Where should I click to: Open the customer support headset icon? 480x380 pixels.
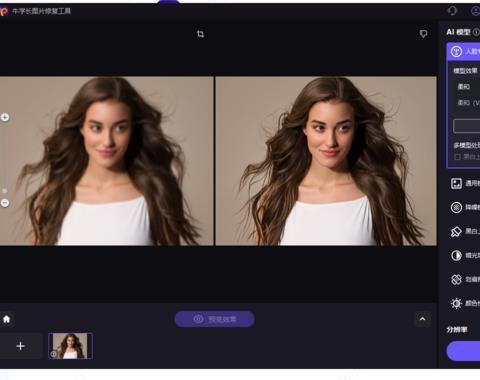(x=452, y=11)
